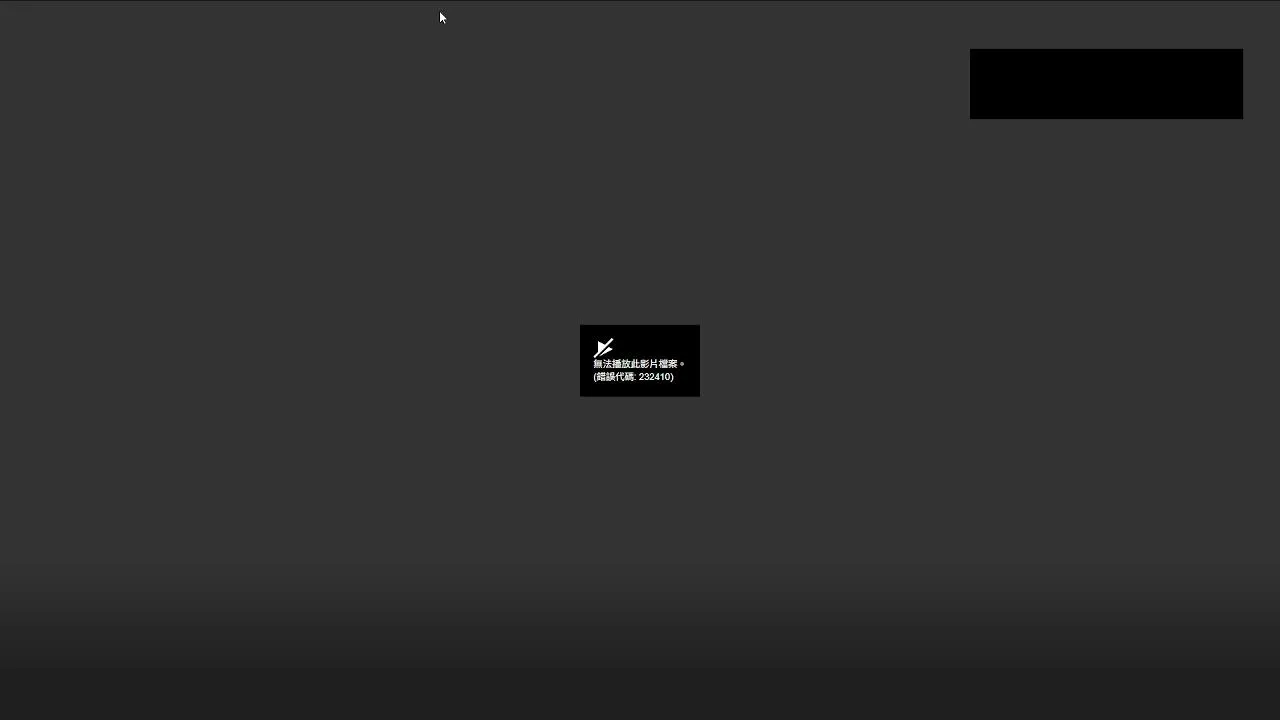Click the crossed-out play error icon
Viewport: 1280px width, 720px height.
603,347
